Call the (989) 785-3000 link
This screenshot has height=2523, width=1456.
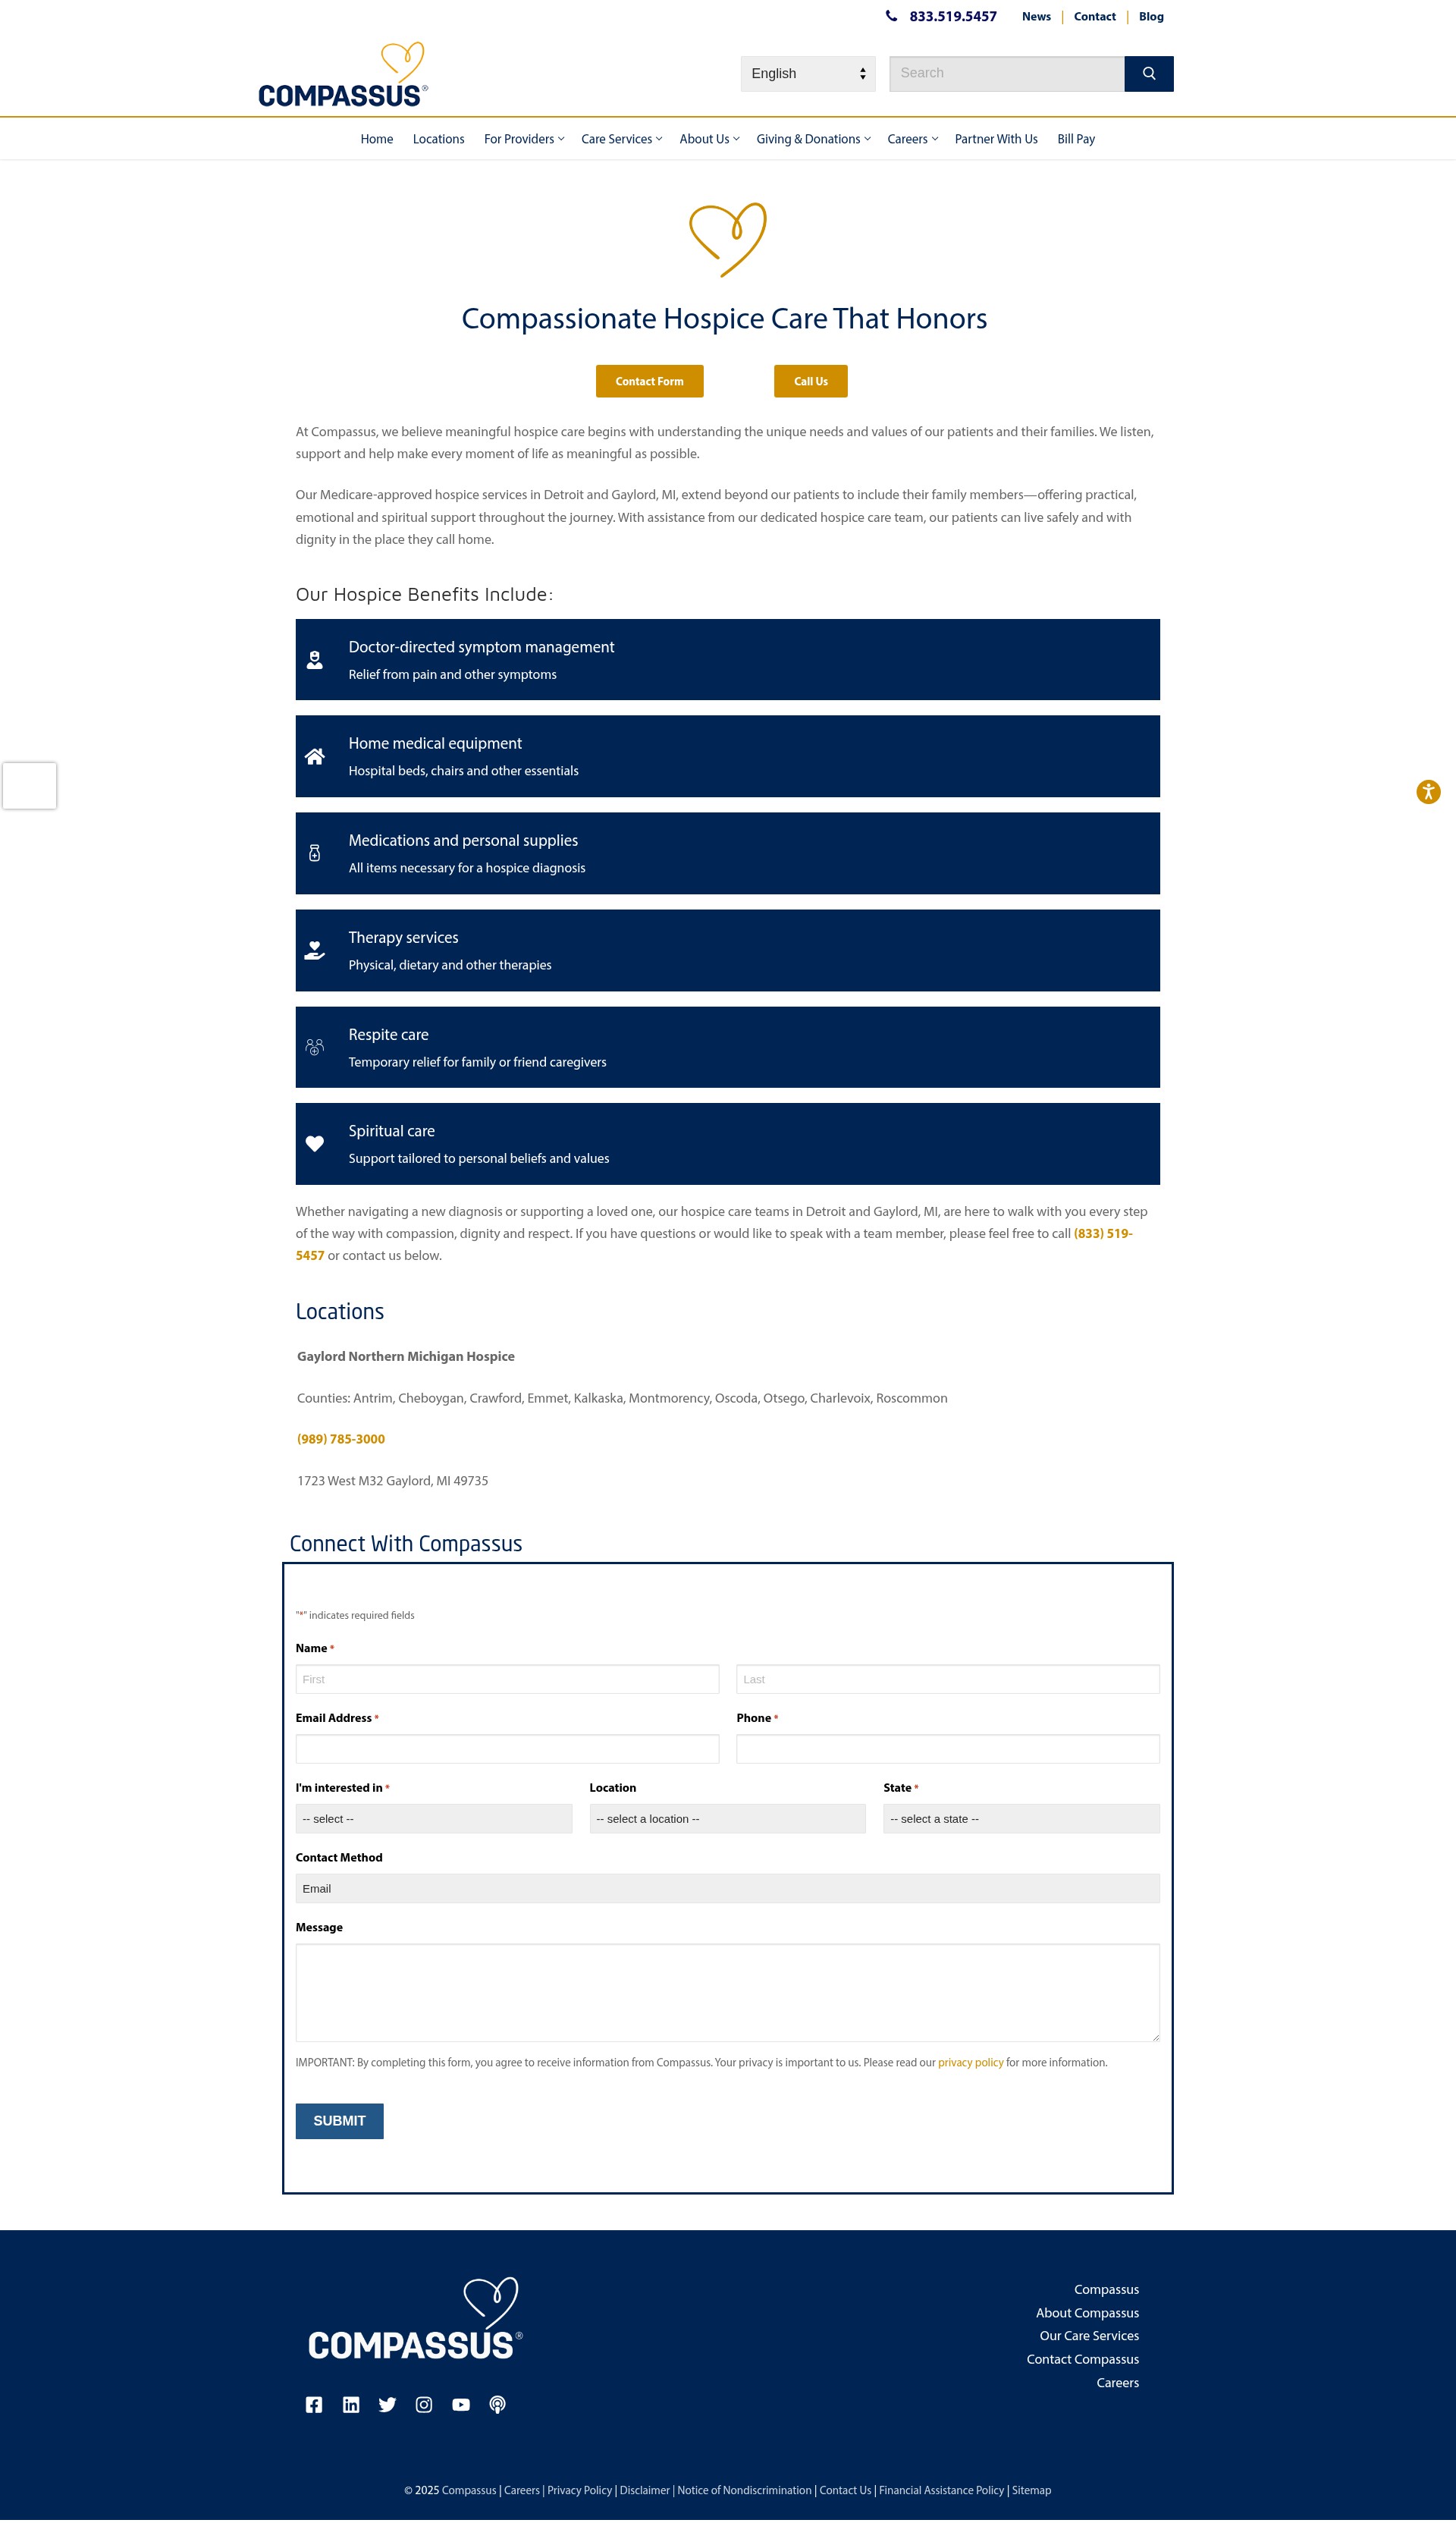click(x=341, y=1439)
